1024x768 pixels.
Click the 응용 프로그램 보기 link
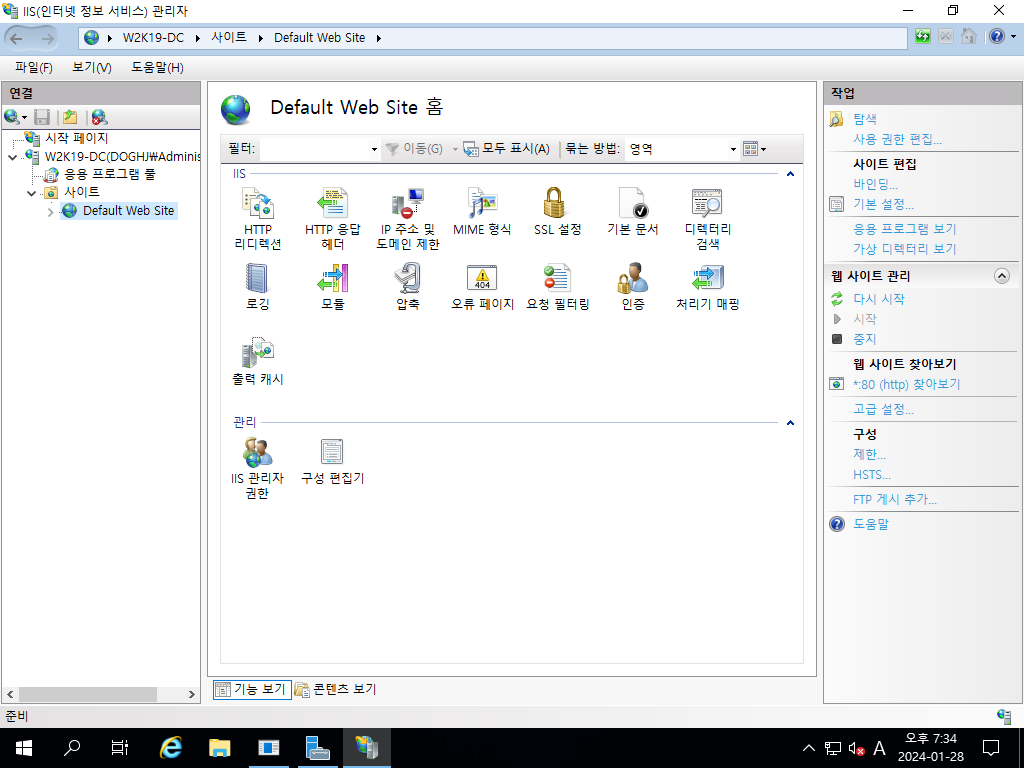point(904,229)
